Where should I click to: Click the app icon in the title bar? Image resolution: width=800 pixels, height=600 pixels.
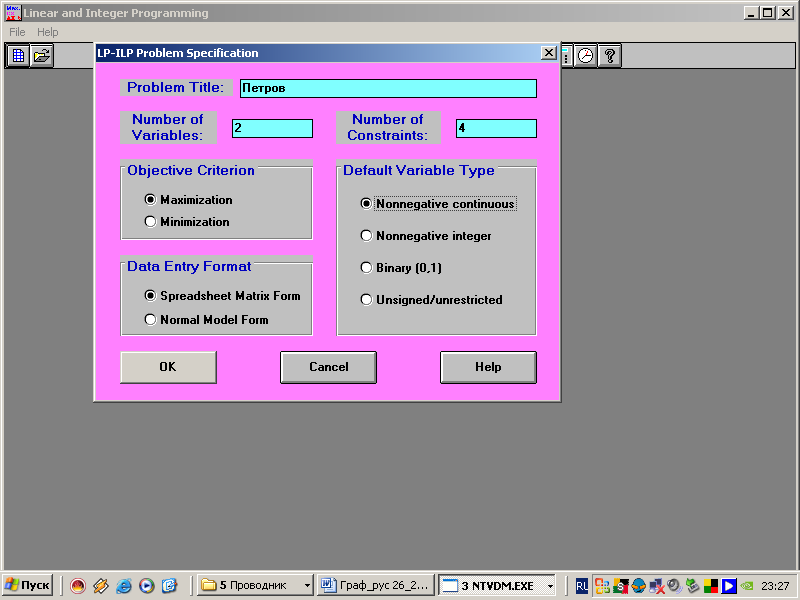[x=13, y=13]
